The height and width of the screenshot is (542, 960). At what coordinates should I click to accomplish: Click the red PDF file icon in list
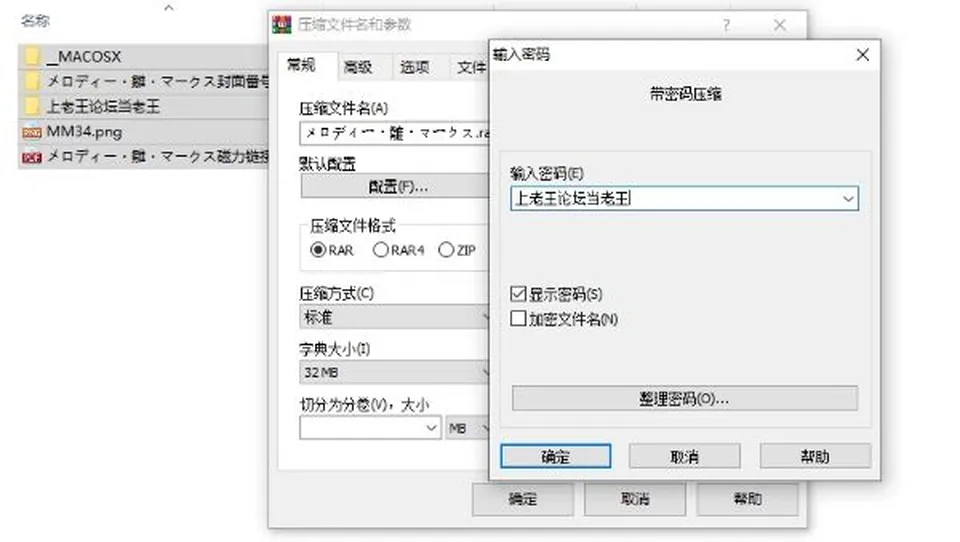coord(32,157)
